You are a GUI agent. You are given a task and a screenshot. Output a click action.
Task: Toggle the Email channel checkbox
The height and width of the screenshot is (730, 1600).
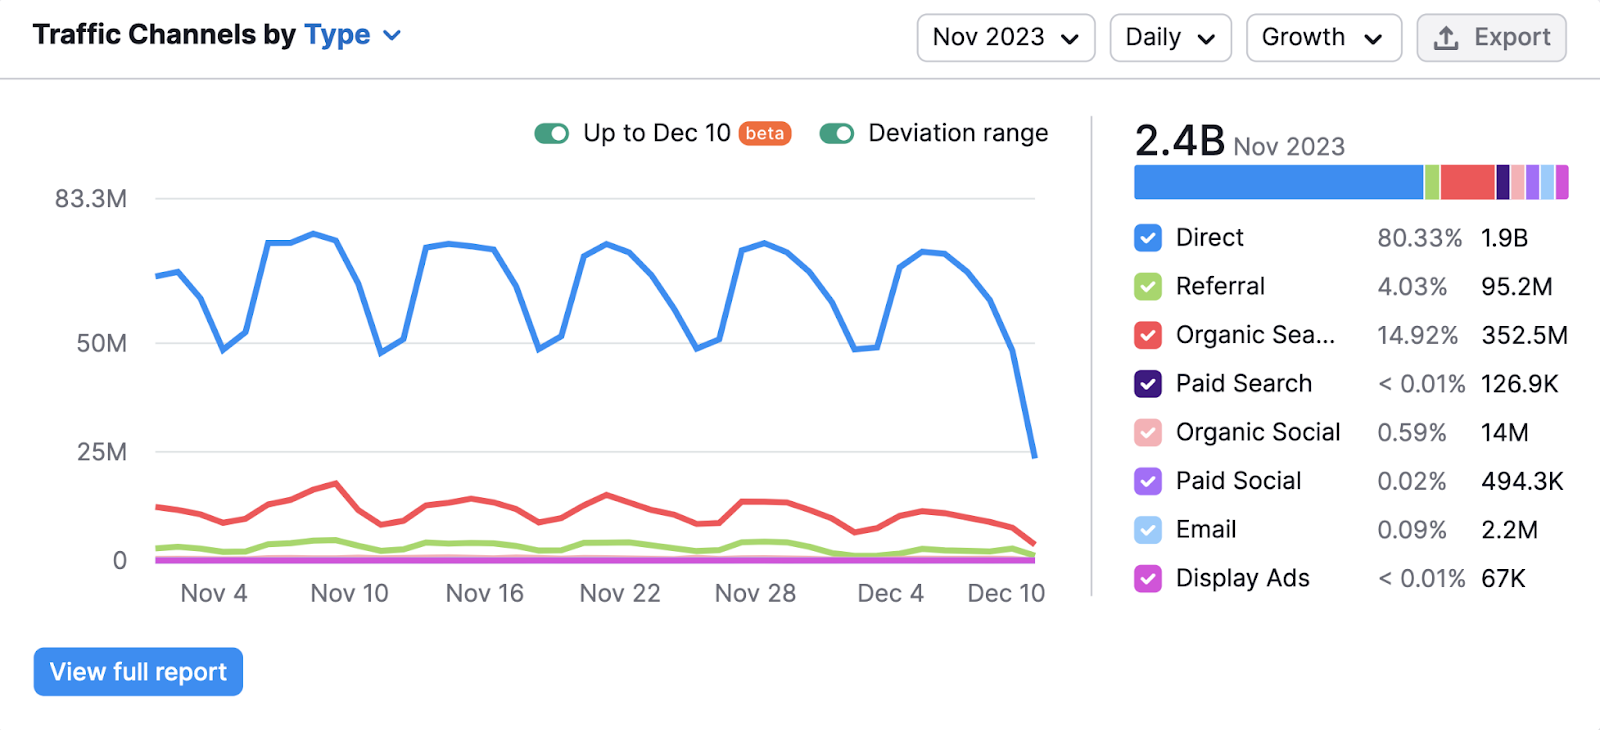pos(1148,530)
